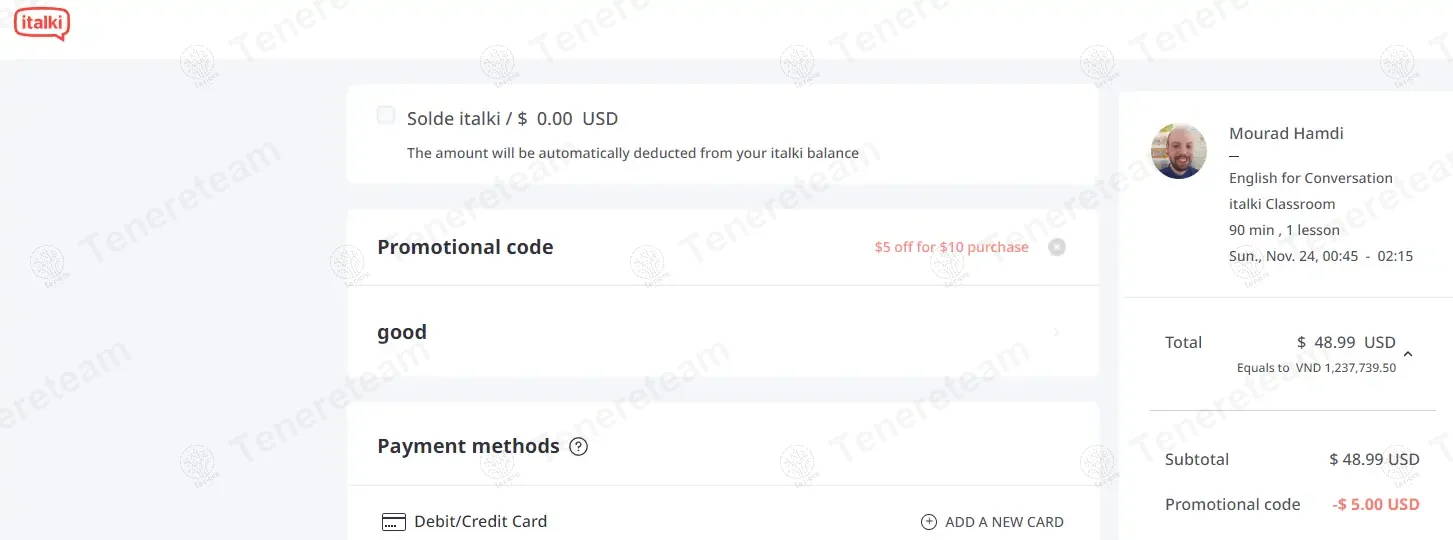Check the Solde italki balance checkbox
The height and width of the screenshot is (540, 1453).
pos(386,116)
